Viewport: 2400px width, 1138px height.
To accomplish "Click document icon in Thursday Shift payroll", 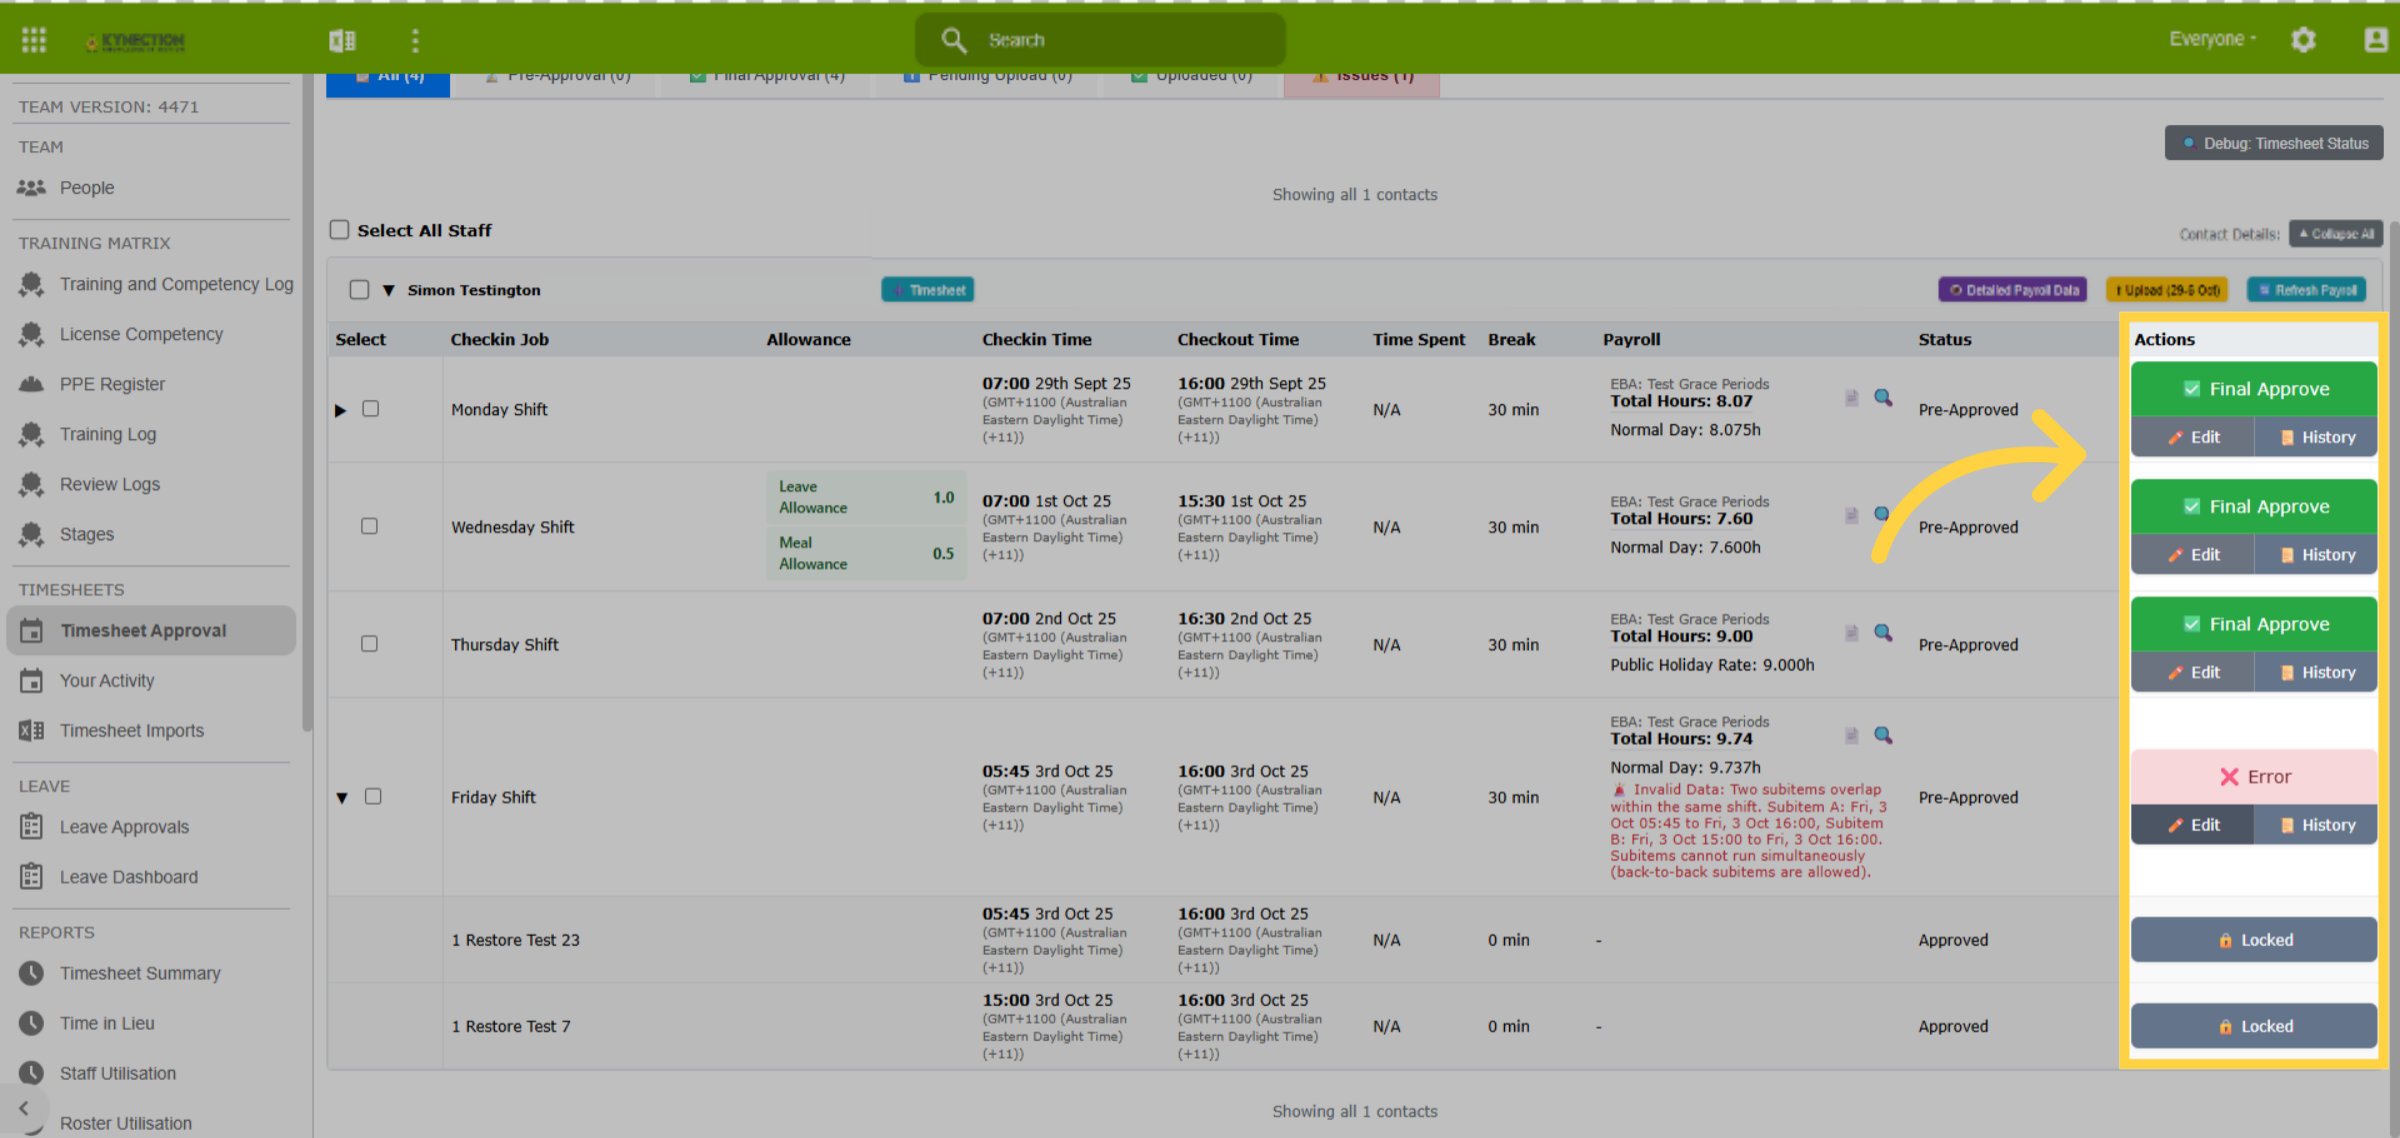I will pyautogui.click(x=1852, y=633).
